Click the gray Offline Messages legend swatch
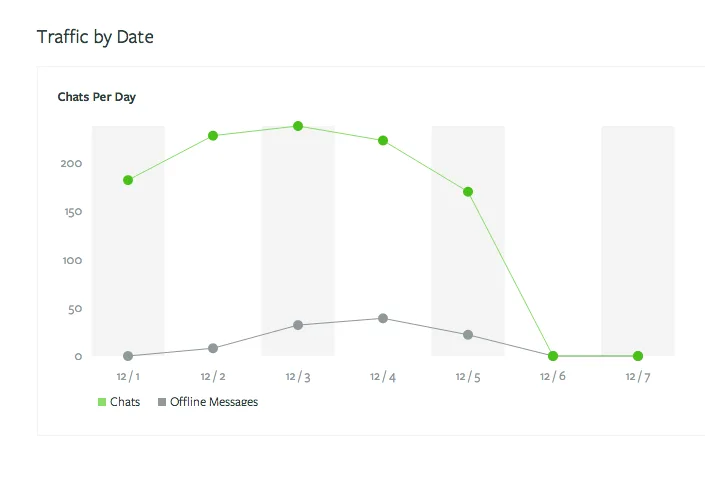705x485 pixels. [x=162, y=402]
